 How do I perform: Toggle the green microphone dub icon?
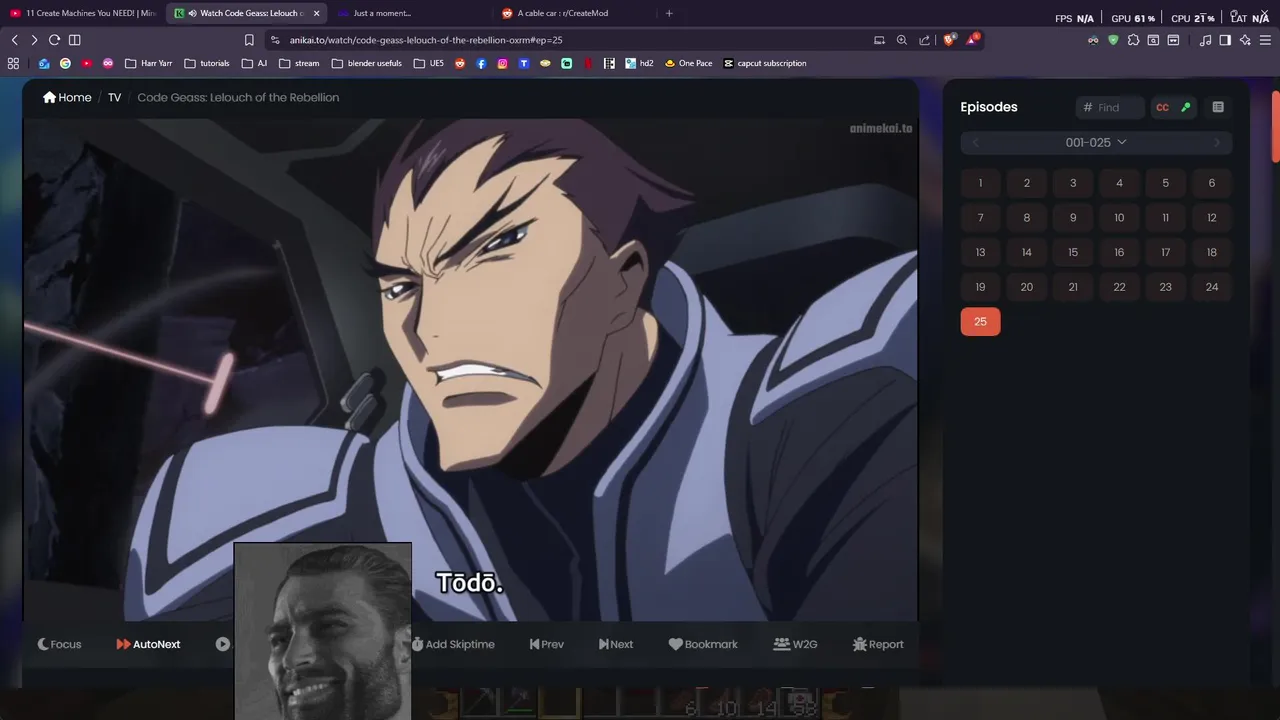tap(1186, 107)
